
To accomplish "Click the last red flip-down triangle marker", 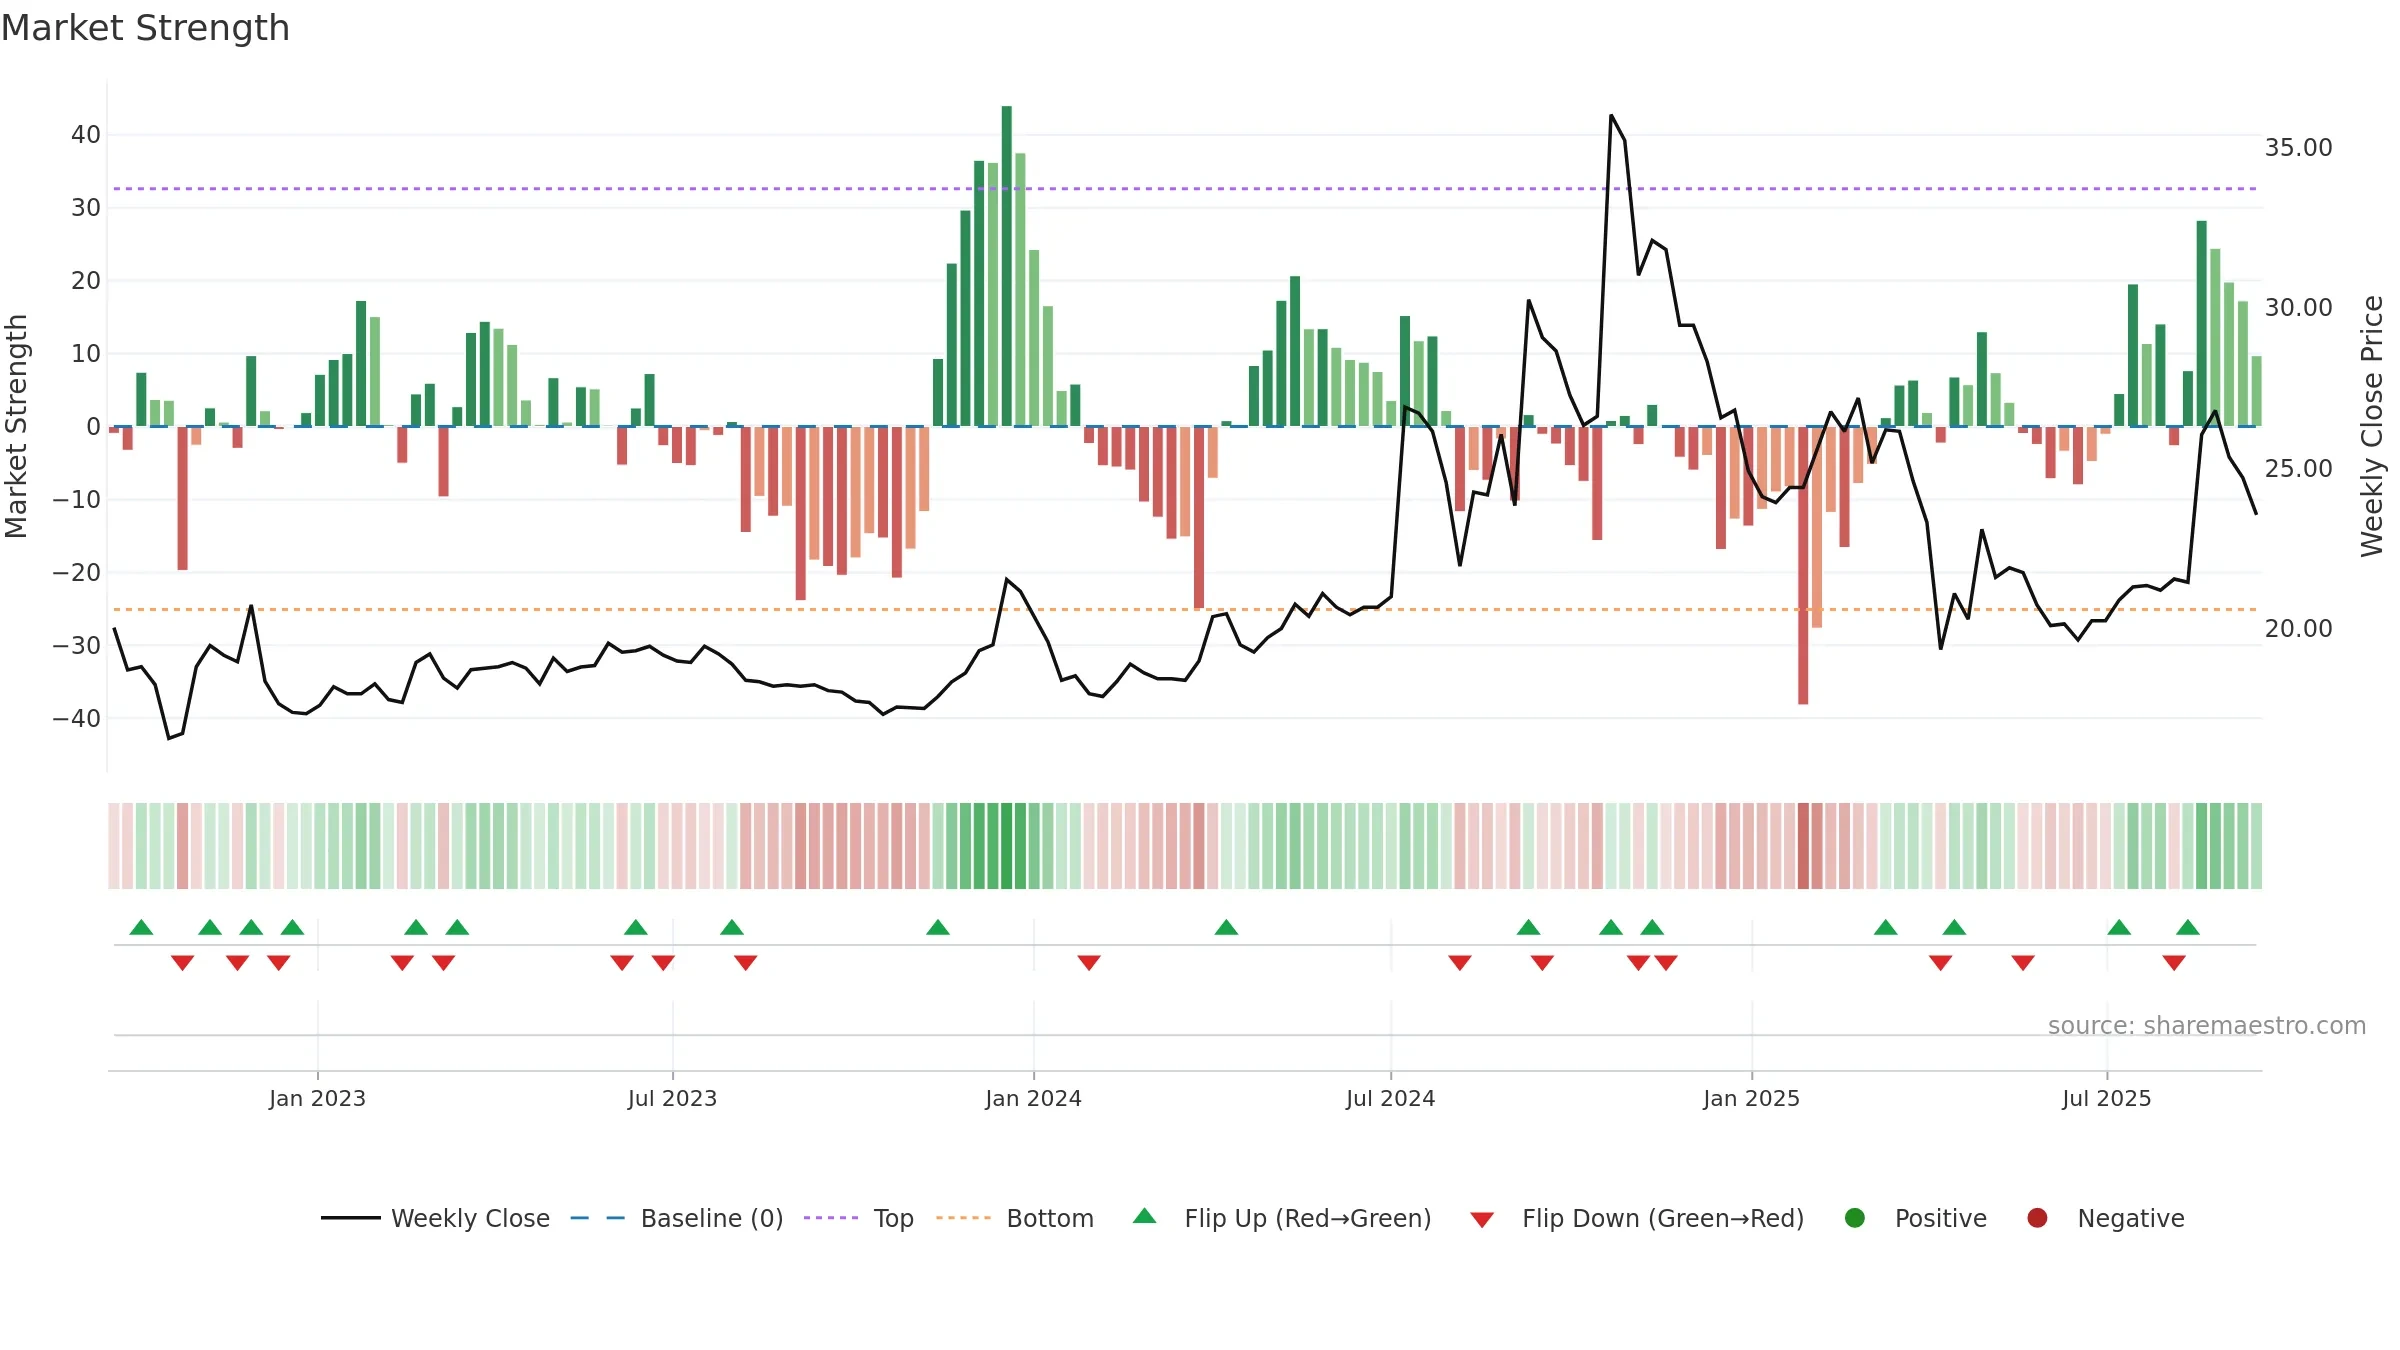I will [2174, 963].
